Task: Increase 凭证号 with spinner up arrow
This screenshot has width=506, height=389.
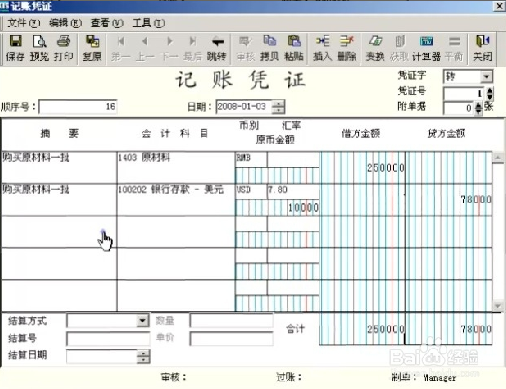Action: click(490, 90)
